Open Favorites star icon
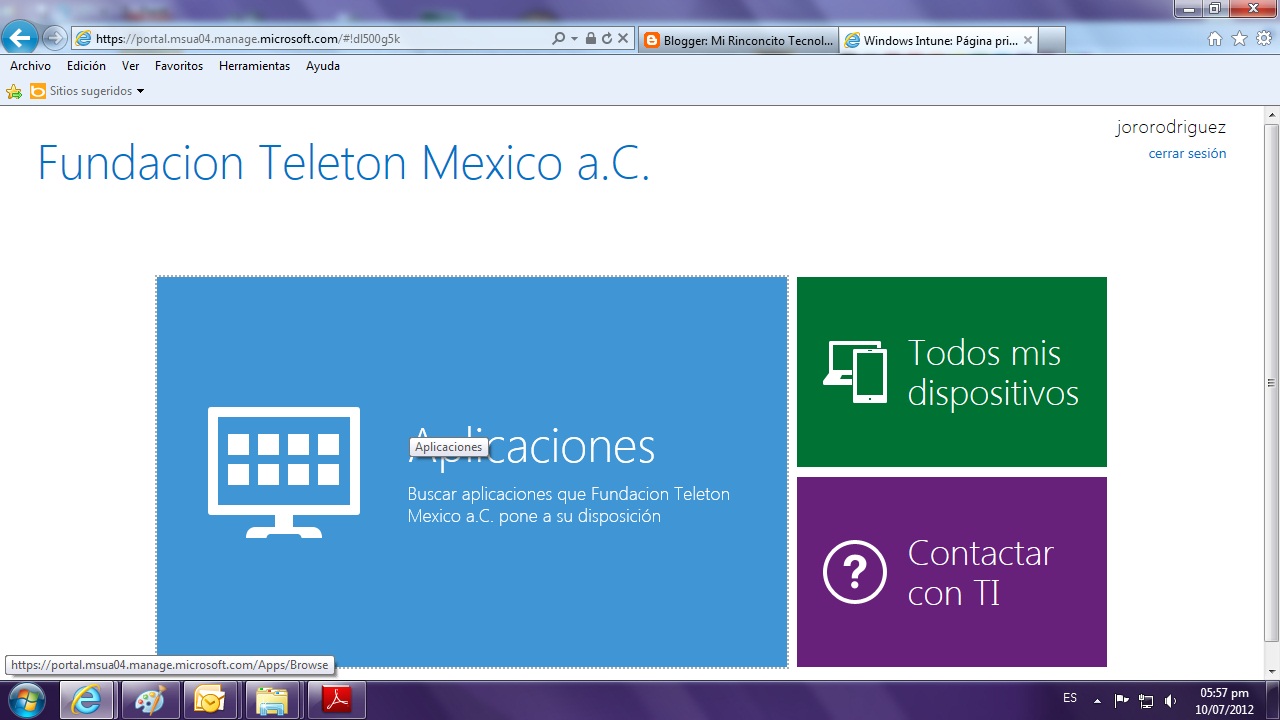 click(1239, 39)
